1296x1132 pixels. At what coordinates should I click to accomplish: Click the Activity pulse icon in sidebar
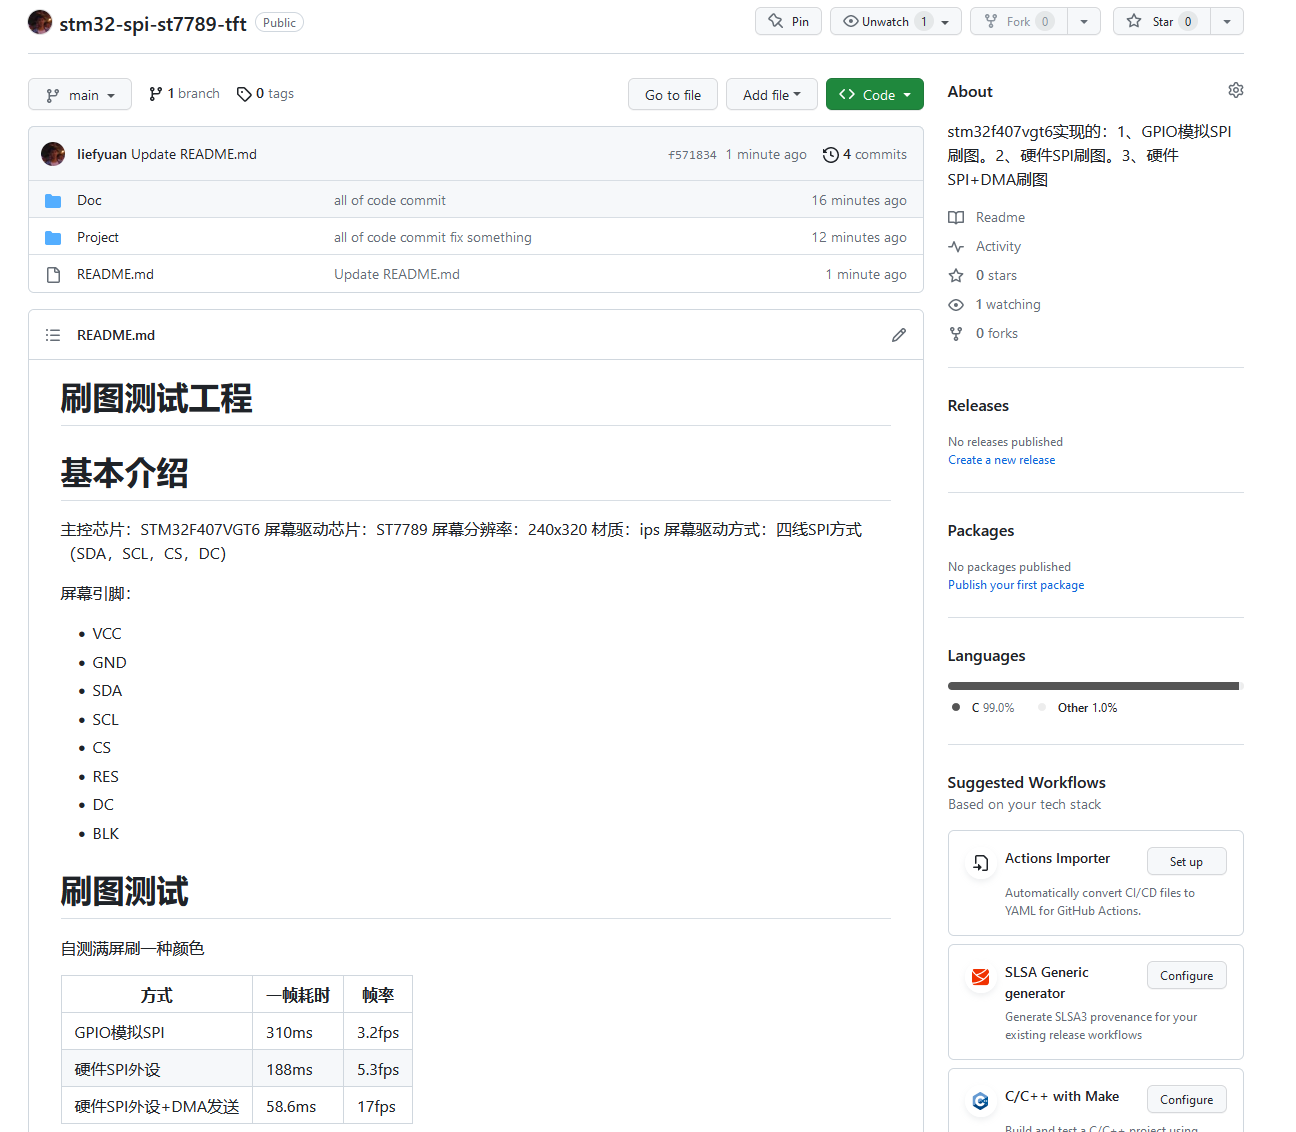click(956, 246)
